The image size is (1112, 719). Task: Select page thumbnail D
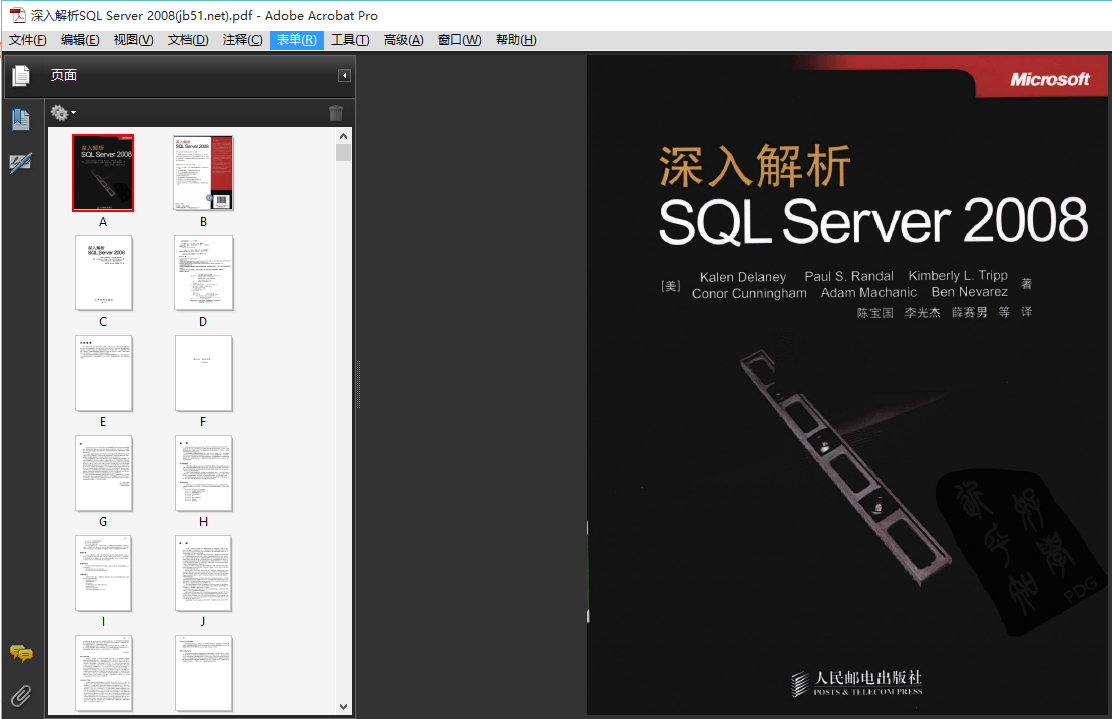tap(204, 273)
